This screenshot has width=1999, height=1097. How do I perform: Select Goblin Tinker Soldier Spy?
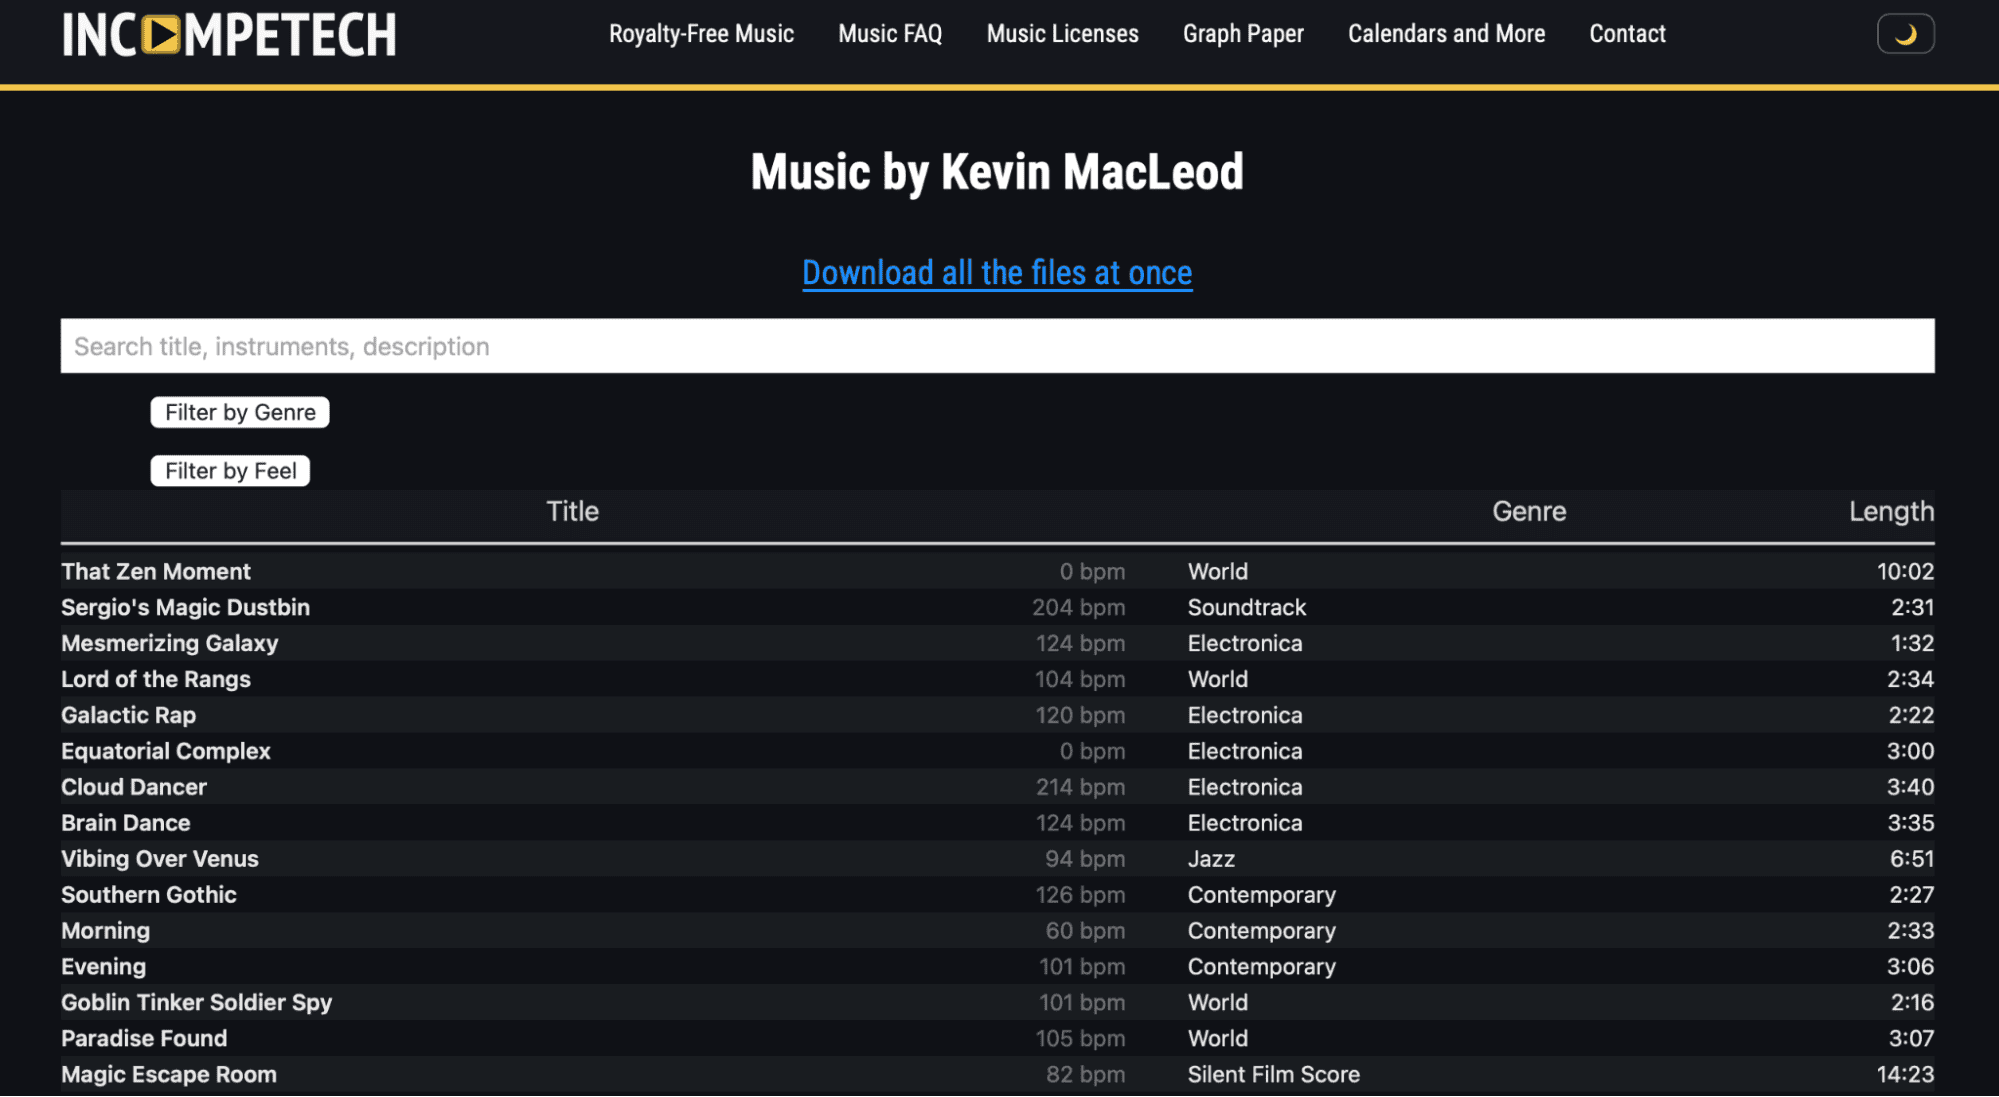(196, 1003)
